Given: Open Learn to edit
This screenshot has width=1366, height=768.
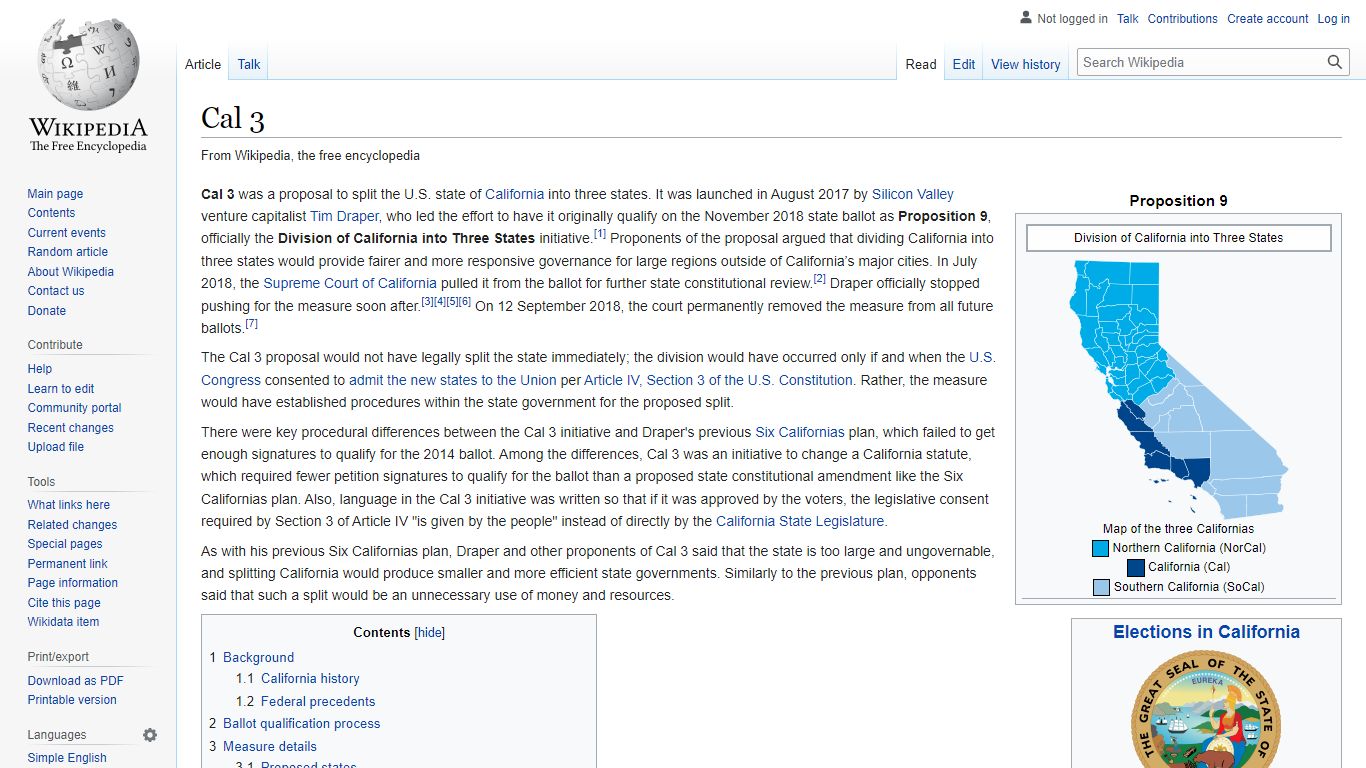Looking at the screenshot, I should coord(61,389).
